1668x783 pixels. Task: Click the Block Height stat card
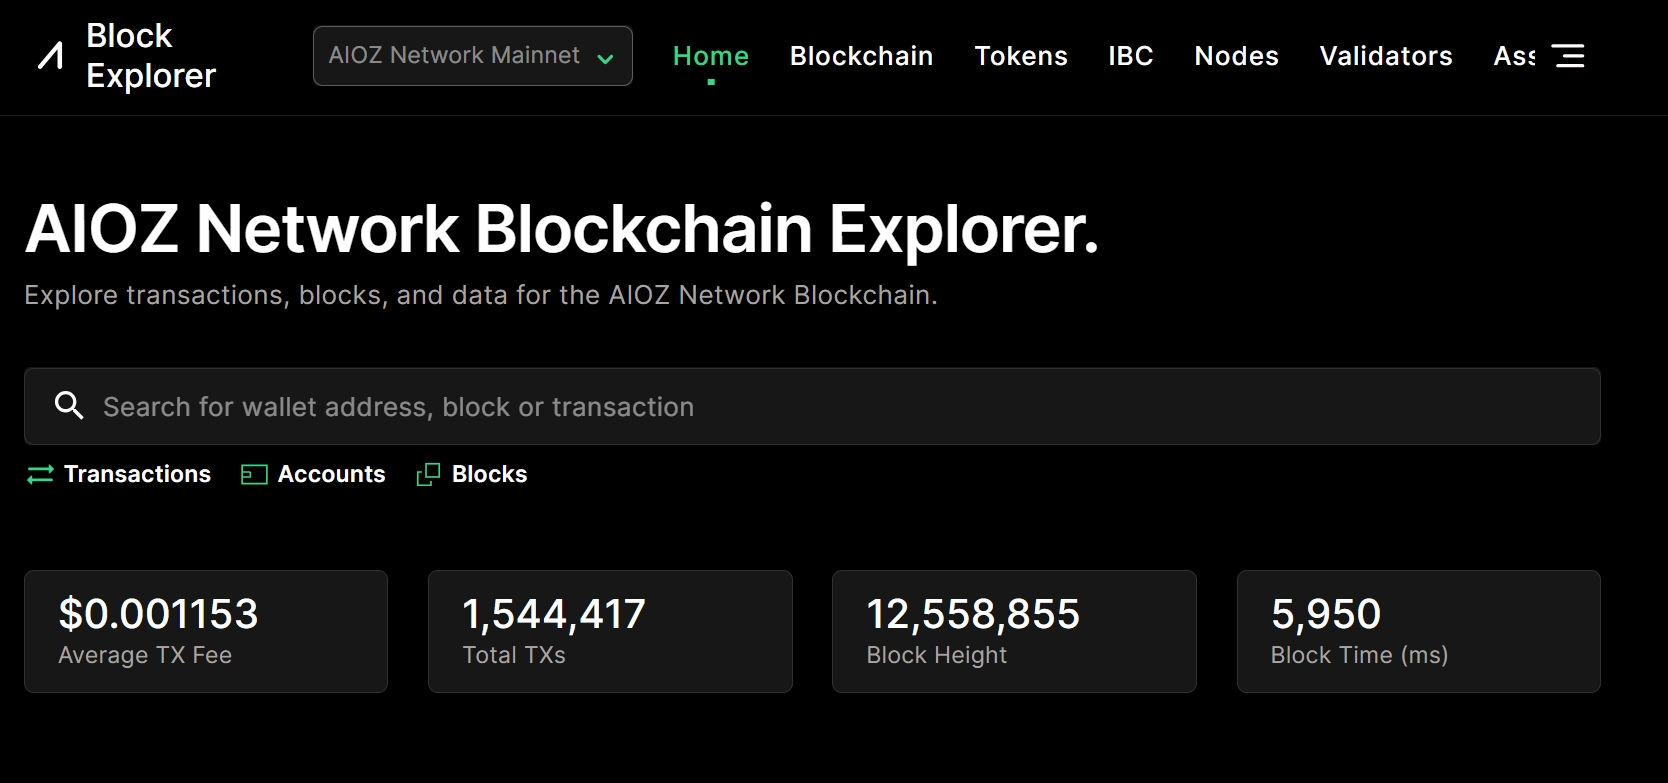1014,631
